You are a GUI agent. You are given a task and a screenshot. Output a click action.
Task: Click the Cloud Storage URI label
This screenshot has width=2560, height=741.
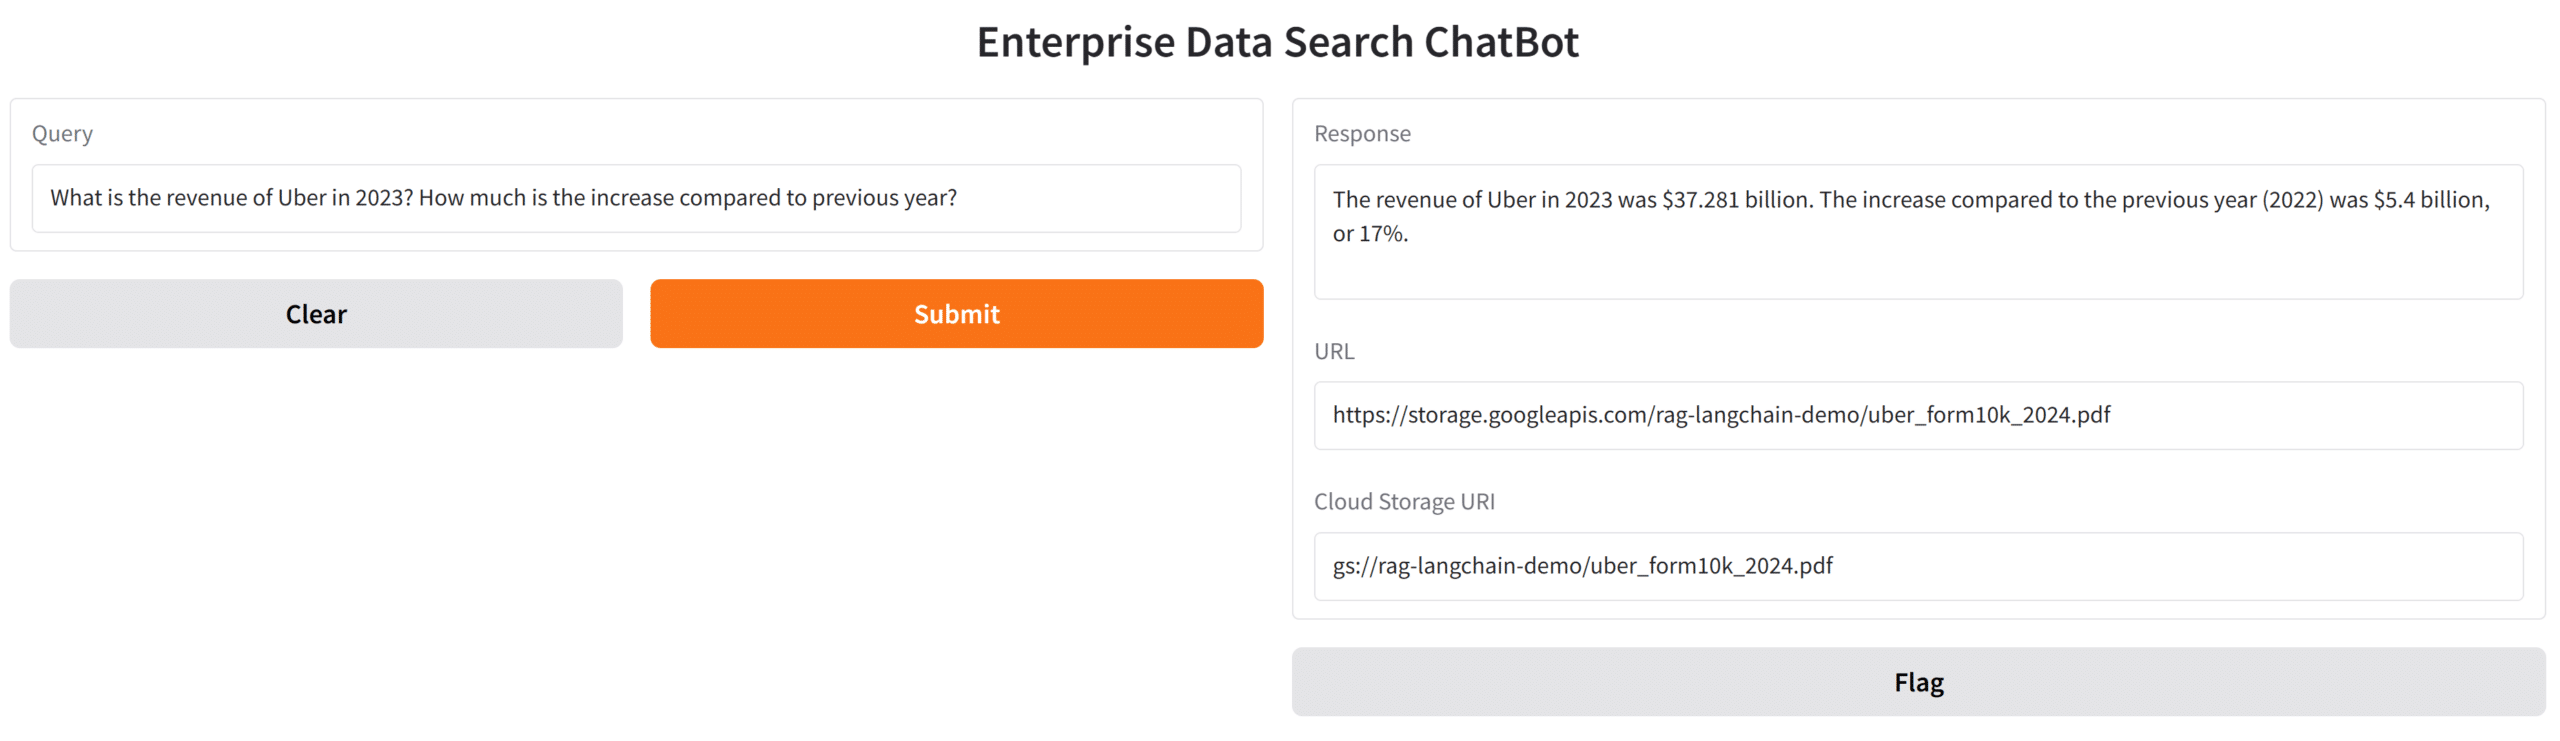pos(1403,502)
